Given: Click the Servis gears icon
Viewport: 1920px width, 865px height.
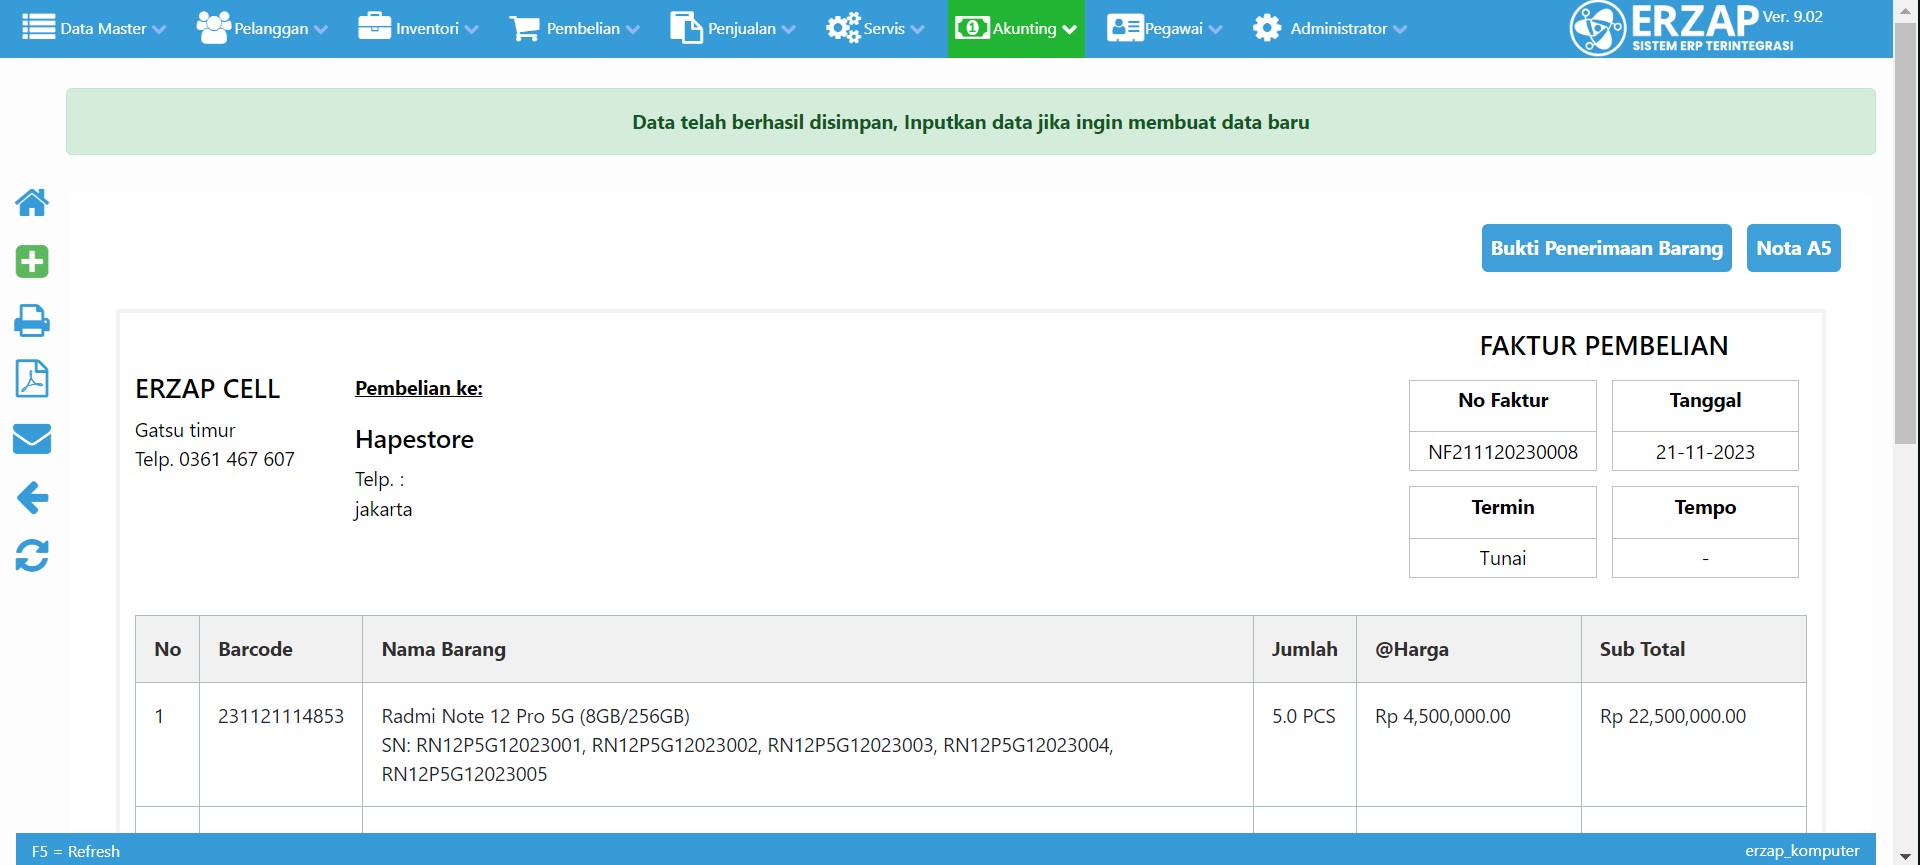Looking at the screenshot, I should pyautogui.click(x=843, y=27).
